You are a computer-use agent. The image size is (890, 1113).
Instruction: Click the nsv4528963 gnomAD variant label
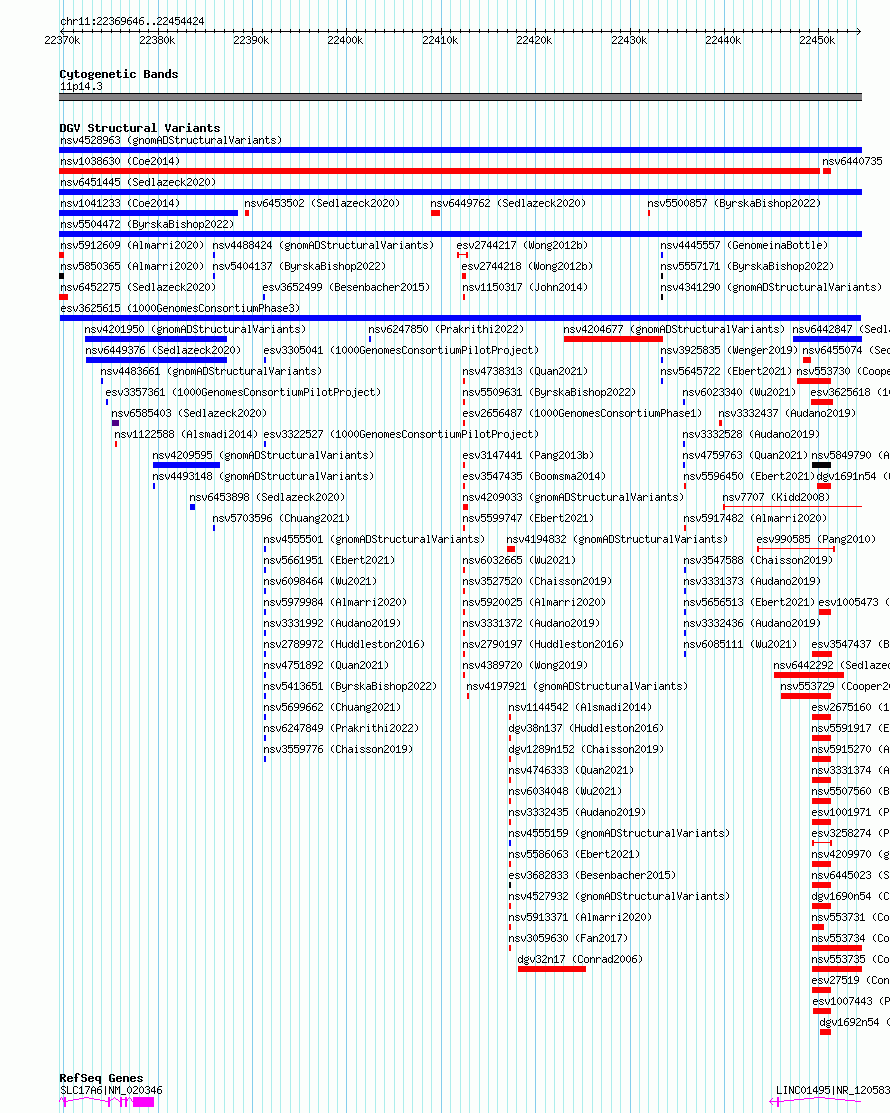(x=171, y=141)
